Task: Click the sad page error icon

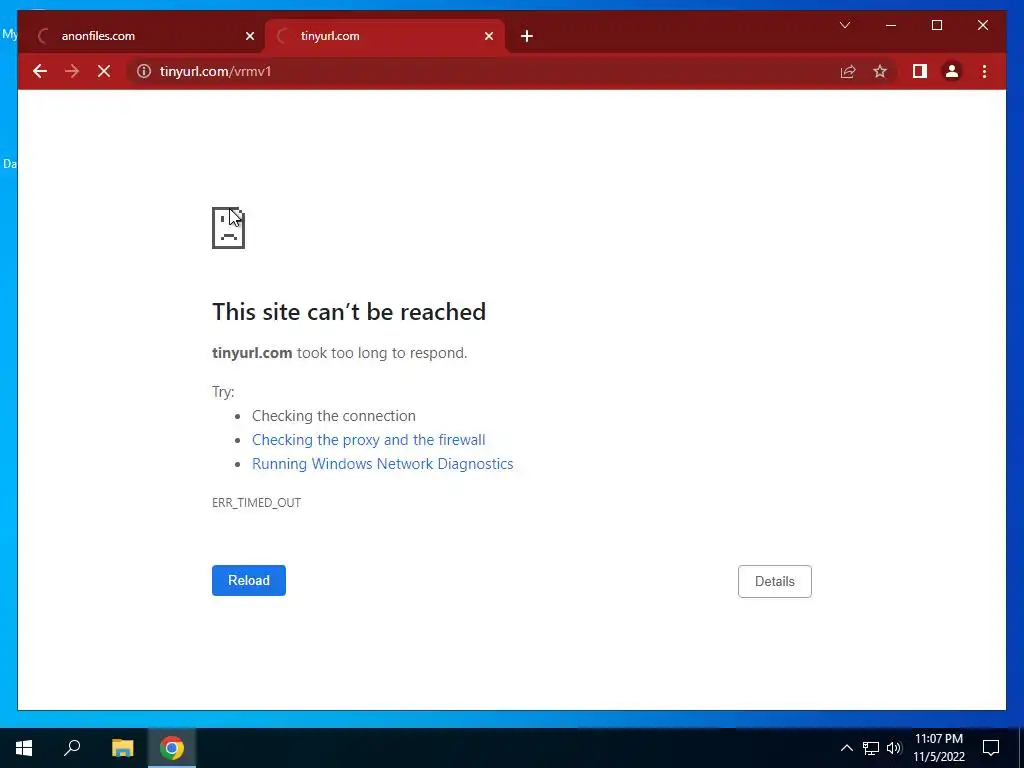Action: coord(229,228)
